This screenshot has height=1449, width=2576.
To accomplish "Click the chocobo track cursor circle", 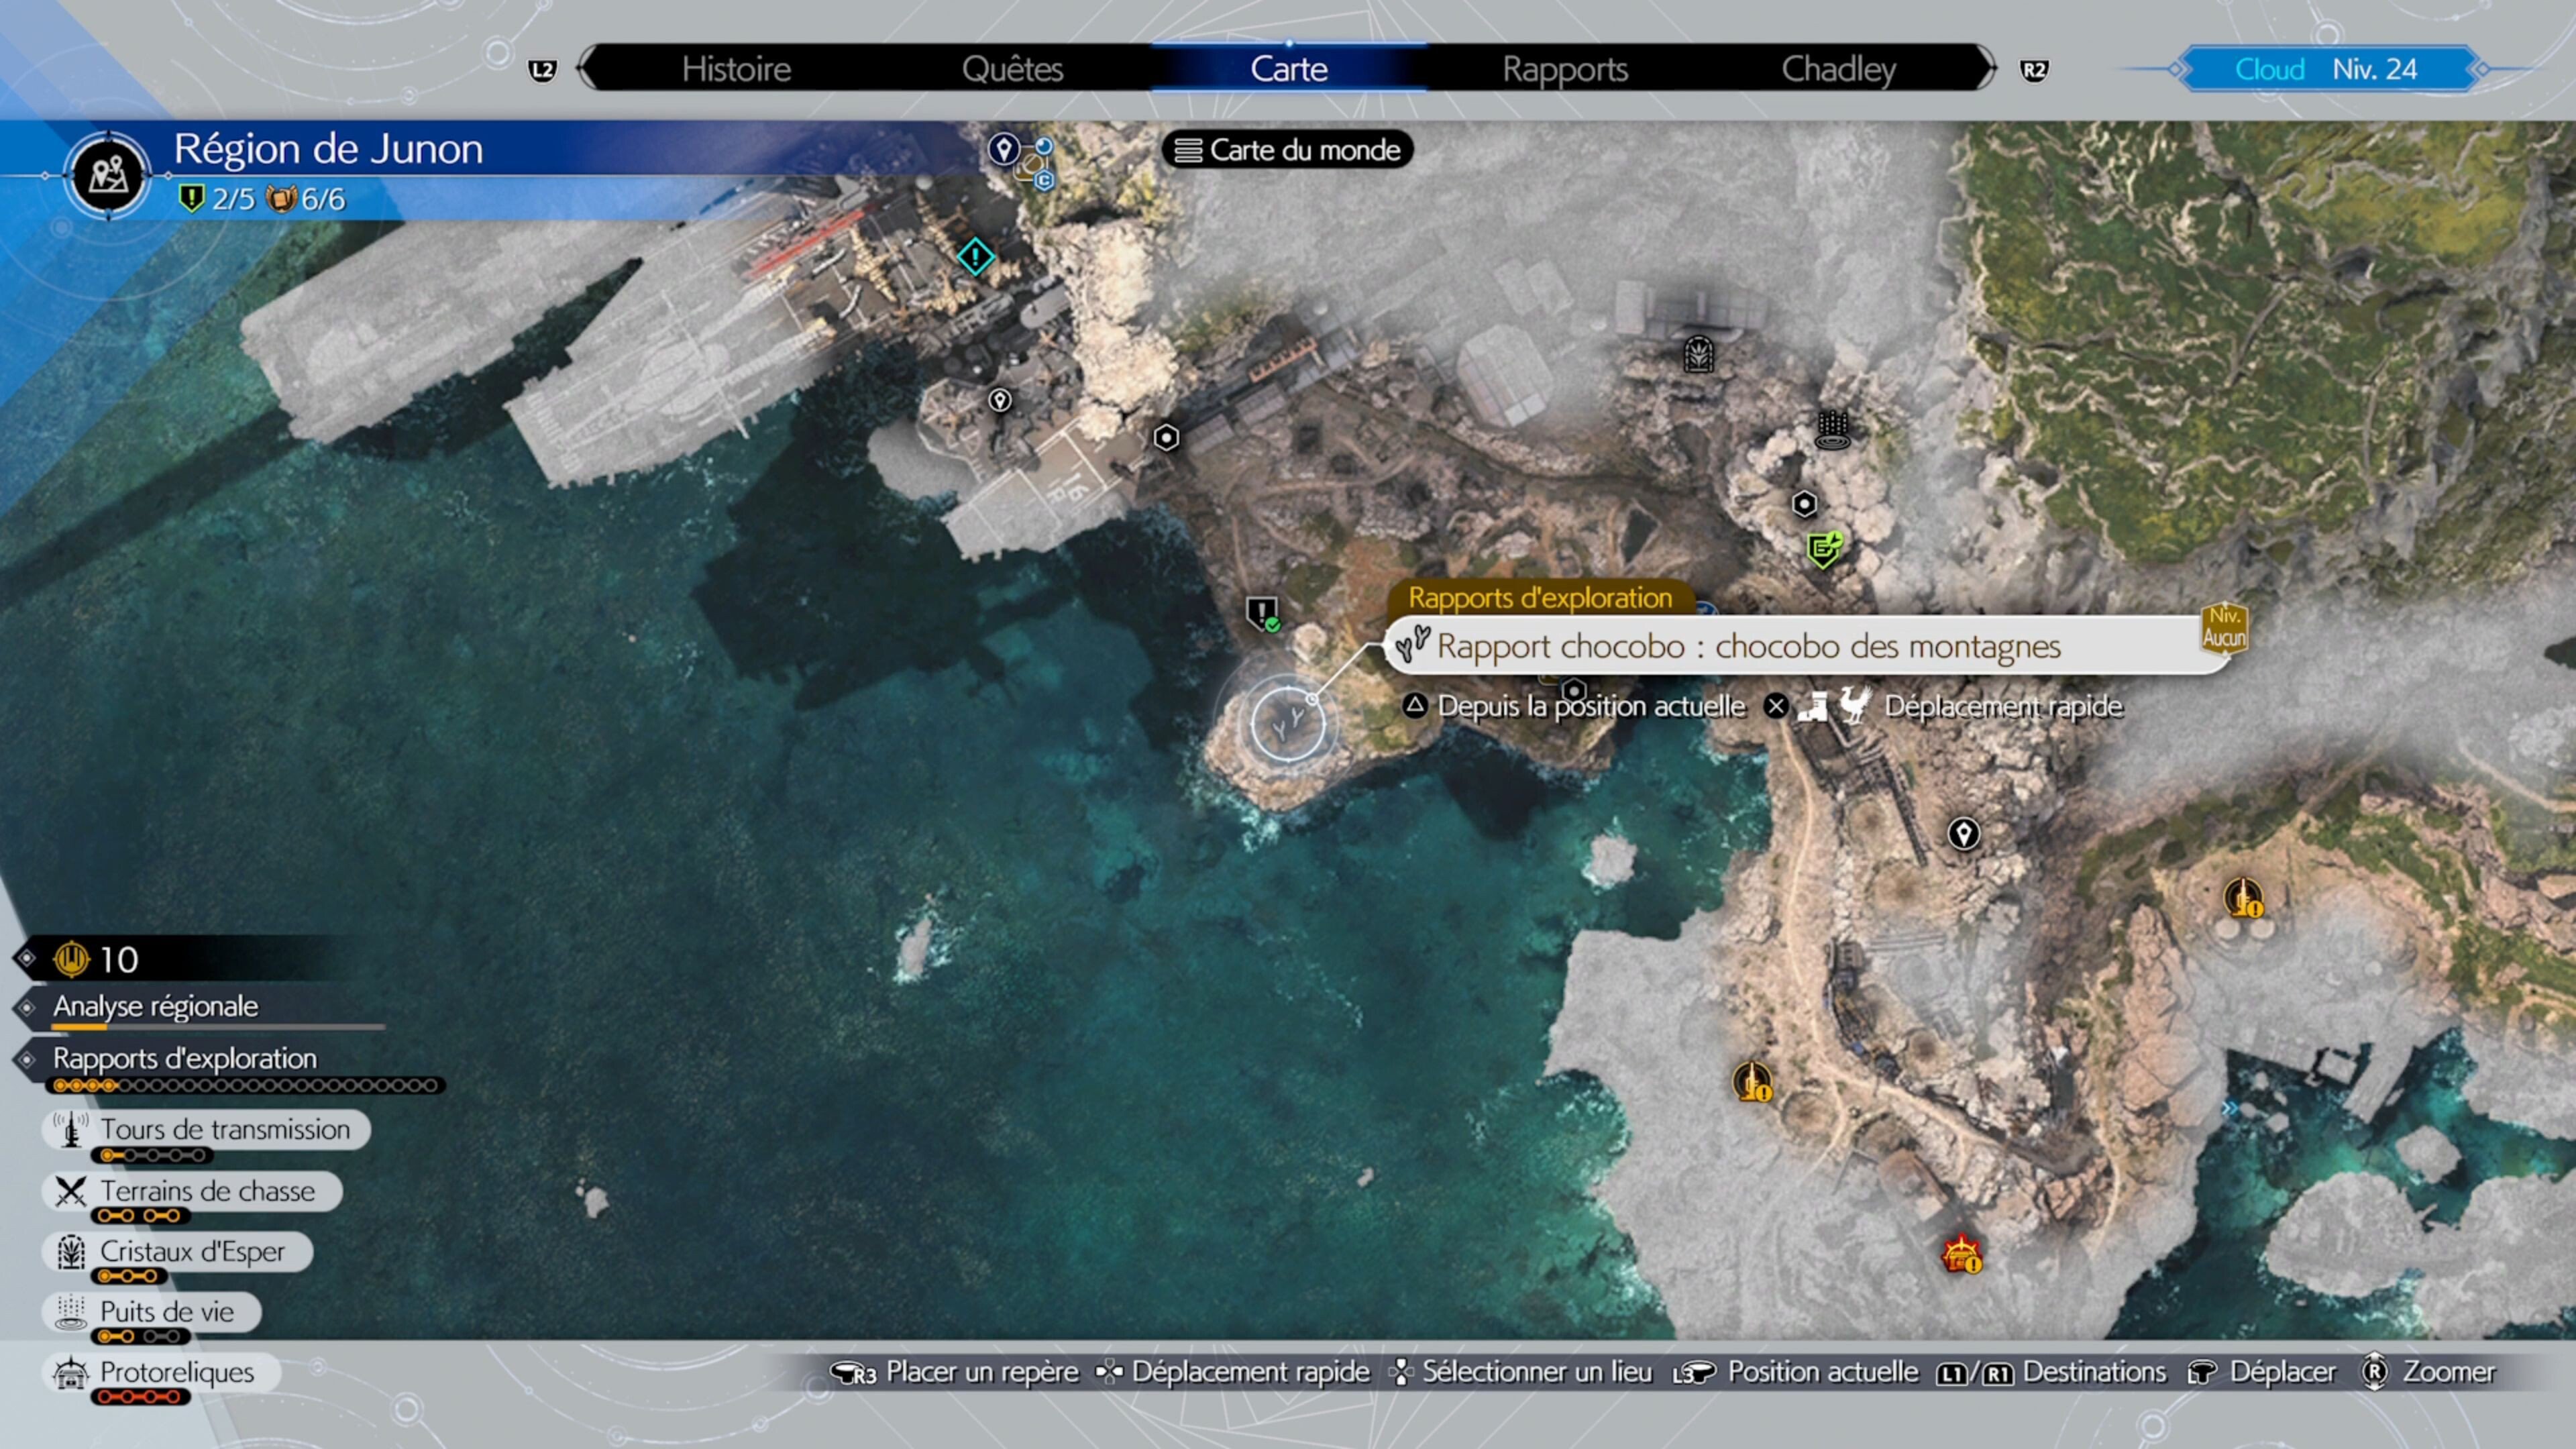I will click(x=1288, y=721).
